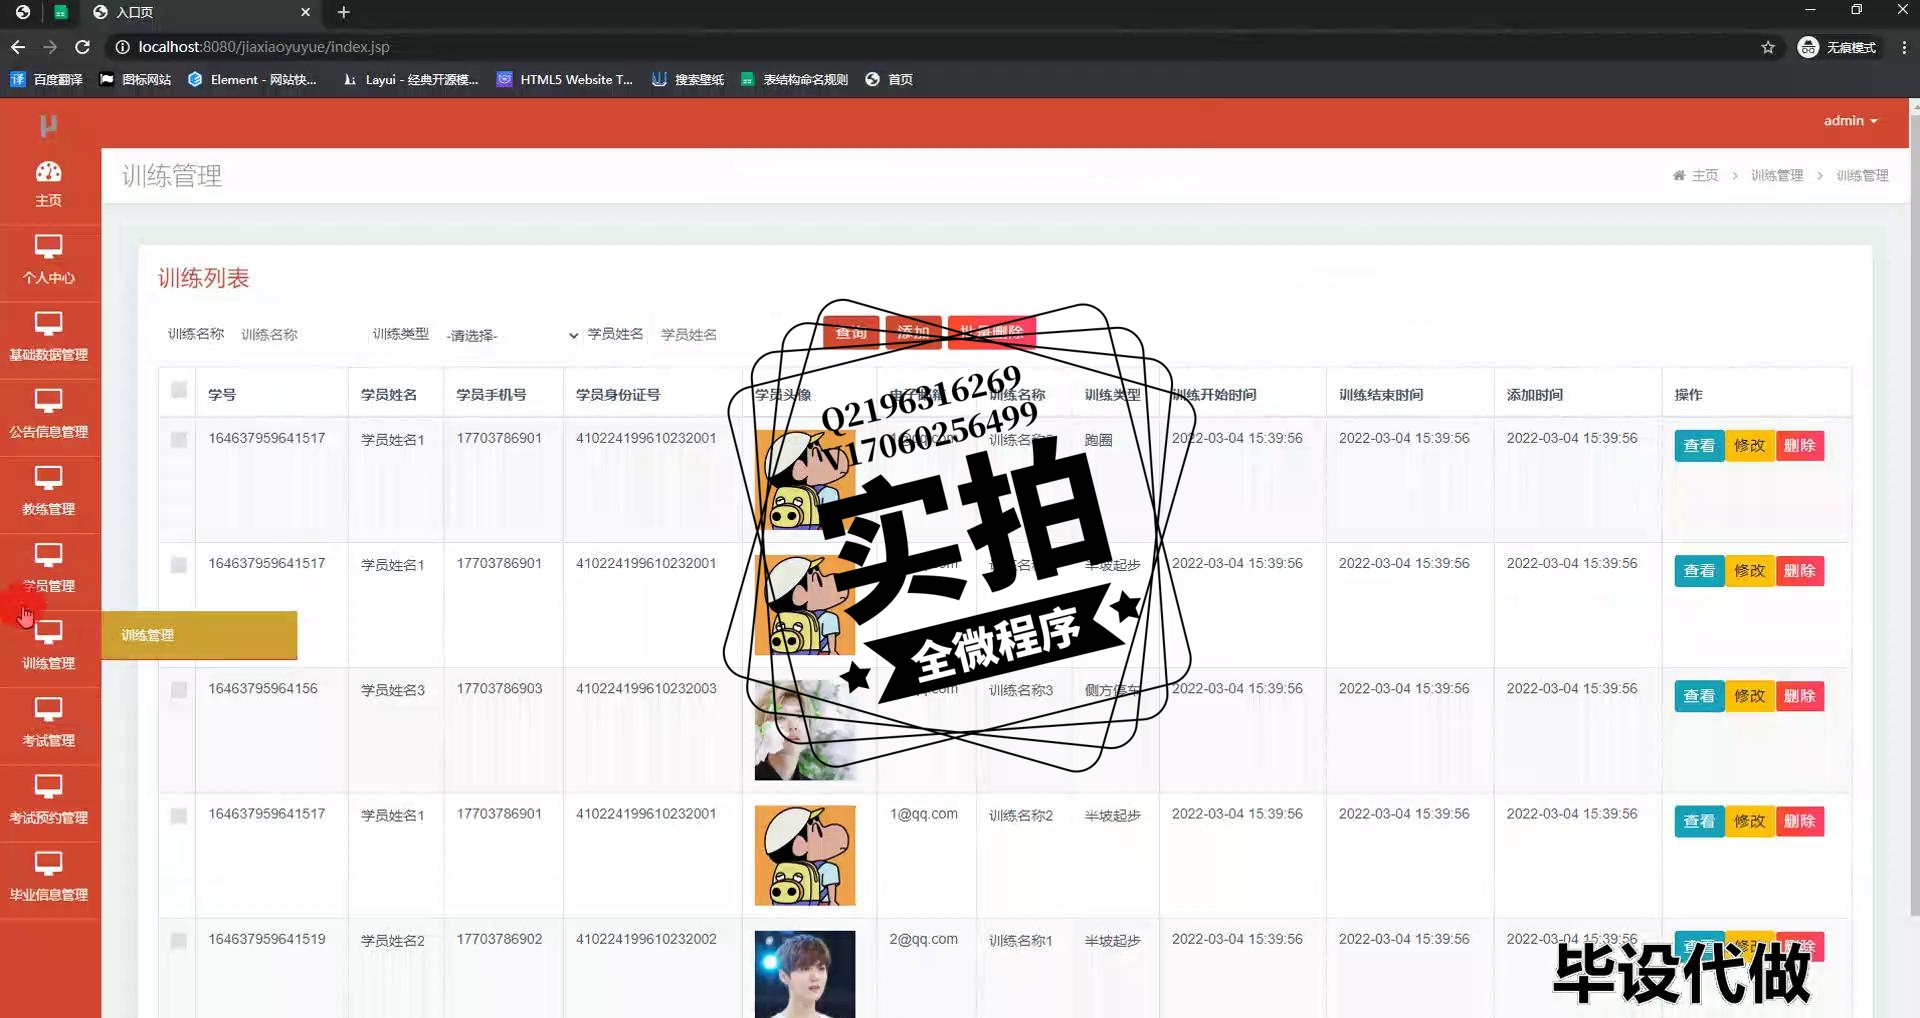Click 删除 for the 训练名称3 row
Screen dimensions: 1920x1018
[1800, 696]
